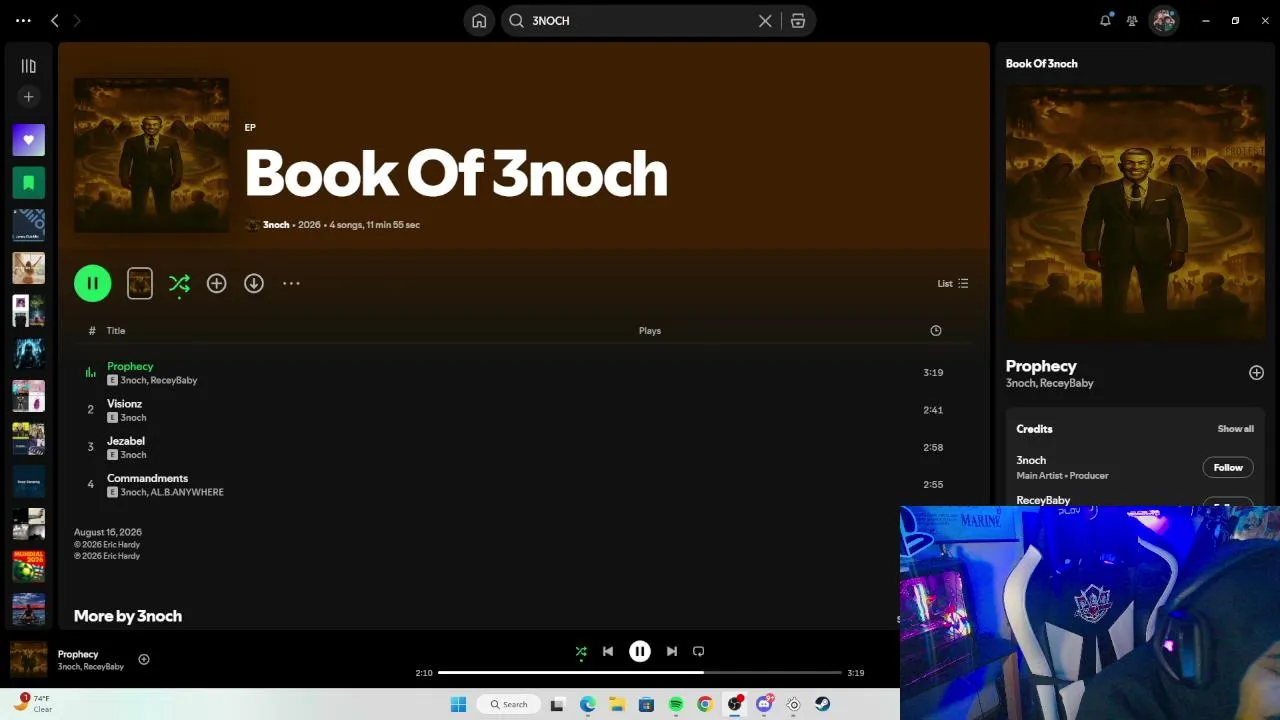Open the Prophecy title in the right panel
This screenshot has height=720, width=1280.
(1041, 366)
